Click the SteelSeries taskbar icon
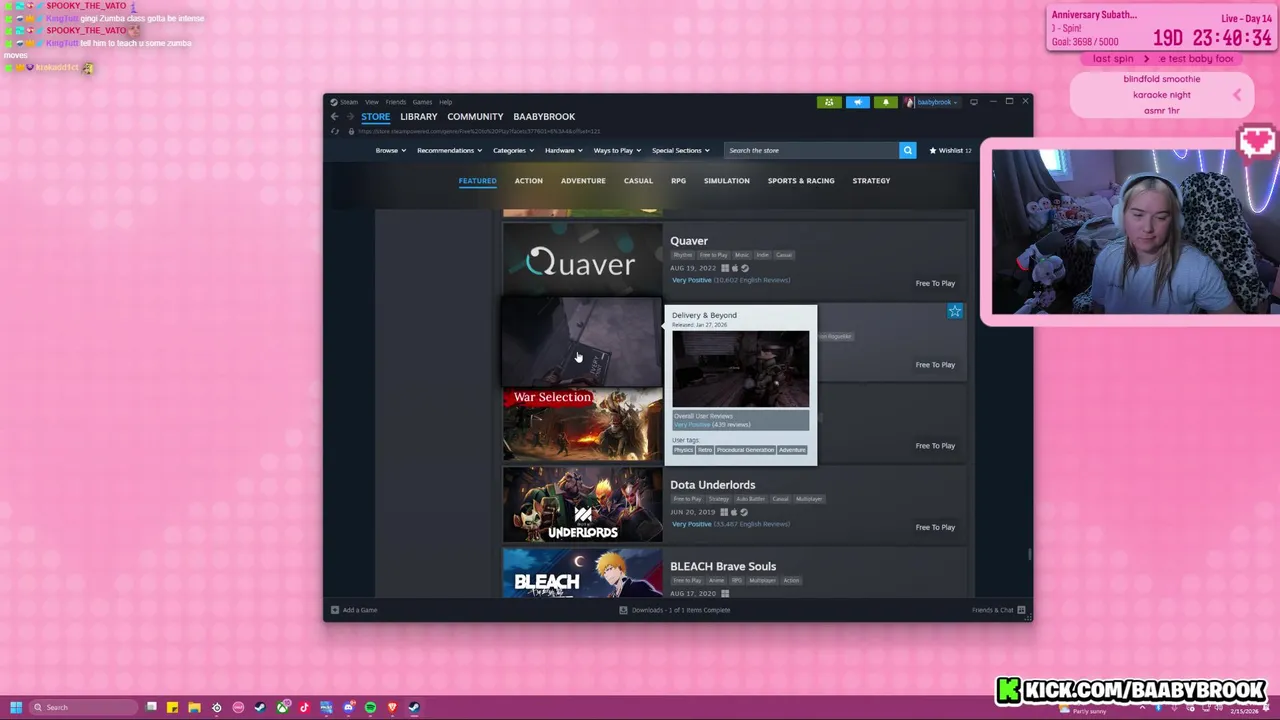Viewport: 1280px width, 720px height. [216, 707]
